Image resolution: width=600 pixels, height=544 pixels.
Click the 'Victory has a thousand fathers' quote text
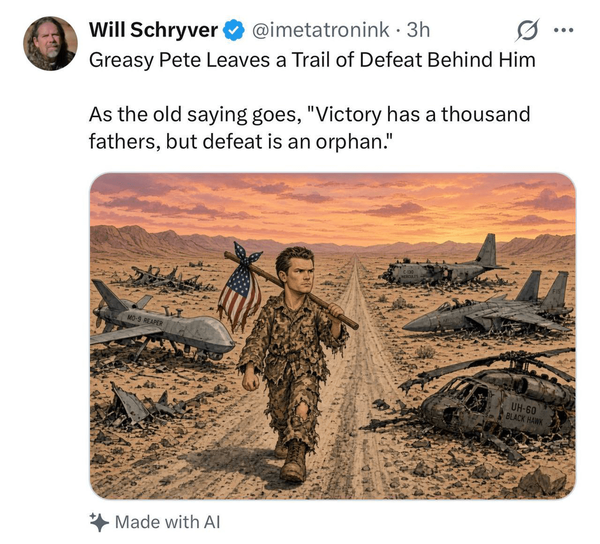click(x=310, y=128)
